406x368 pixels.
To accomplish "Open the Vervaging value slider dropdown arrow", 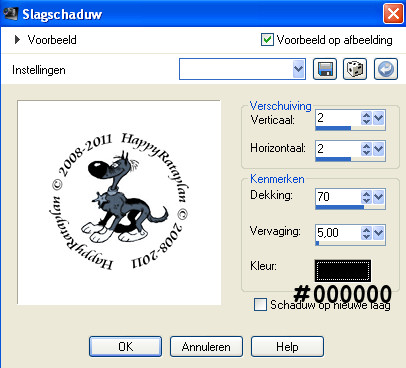I will point(379,233).
